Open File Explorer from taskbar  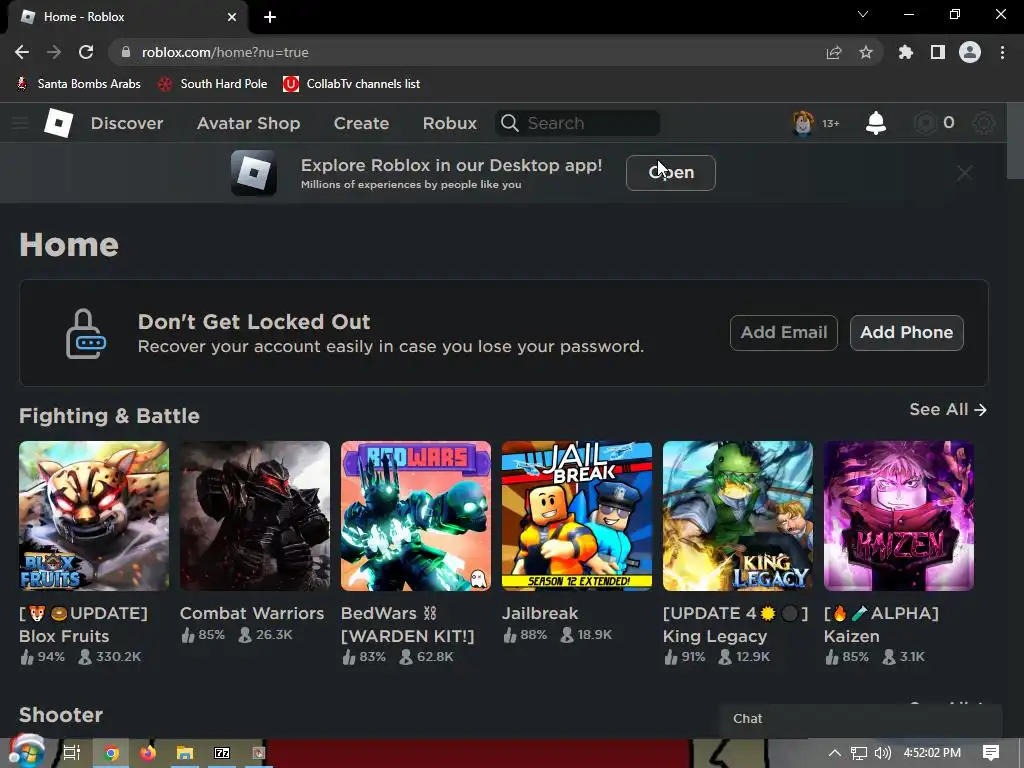coord(185,753)
